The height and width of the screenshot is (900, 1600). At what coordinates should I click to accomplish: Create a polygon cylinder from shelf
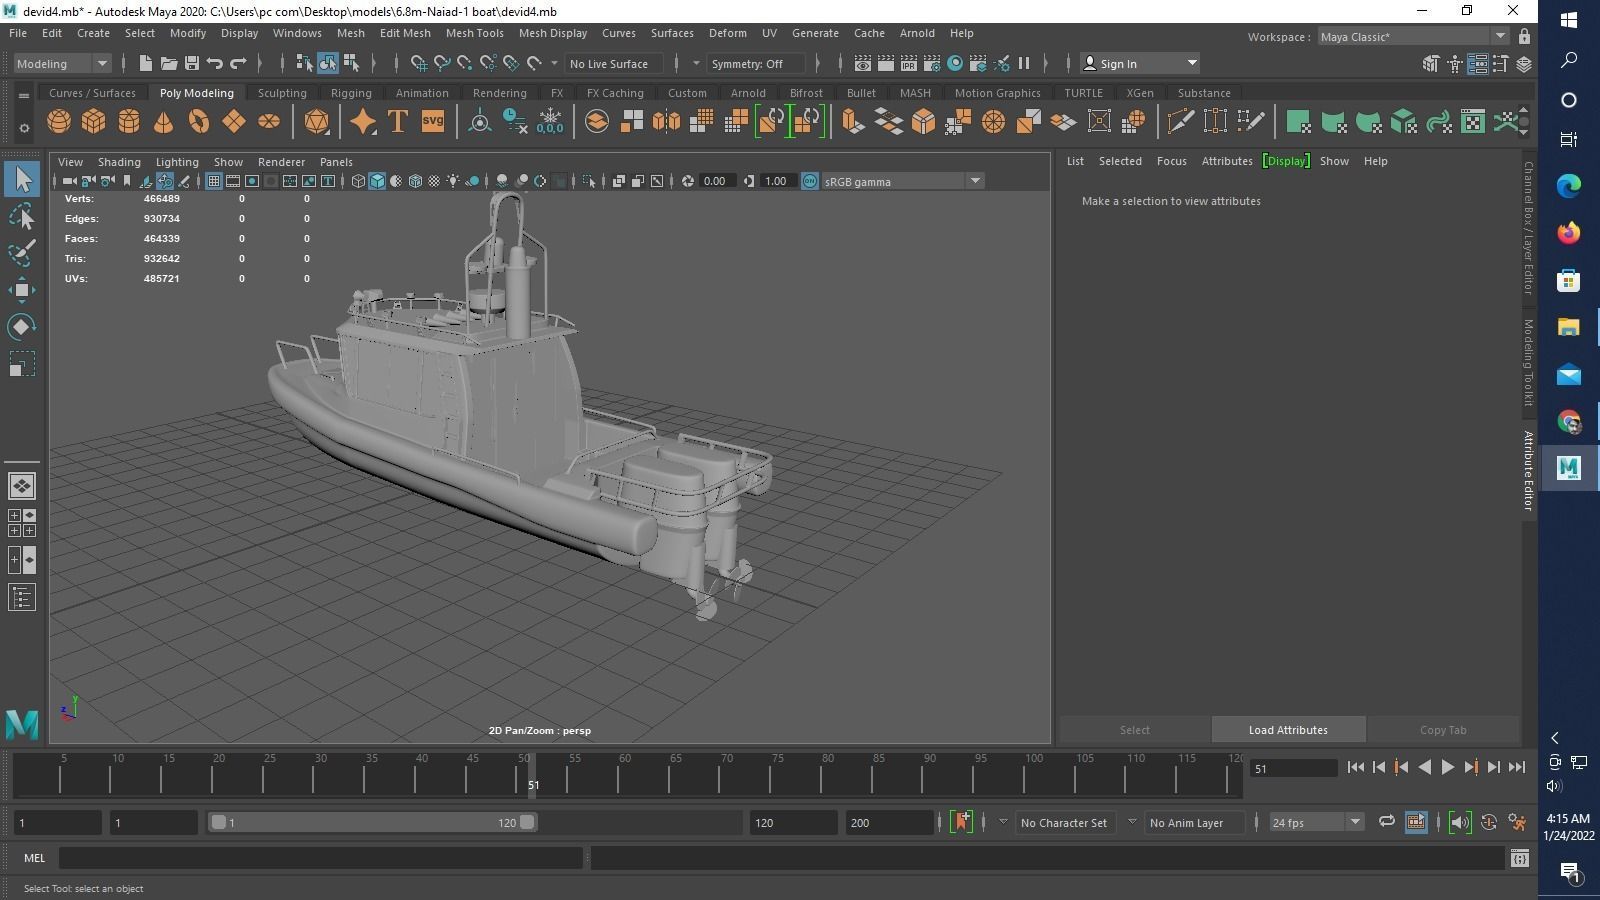(x=129, y=122)
